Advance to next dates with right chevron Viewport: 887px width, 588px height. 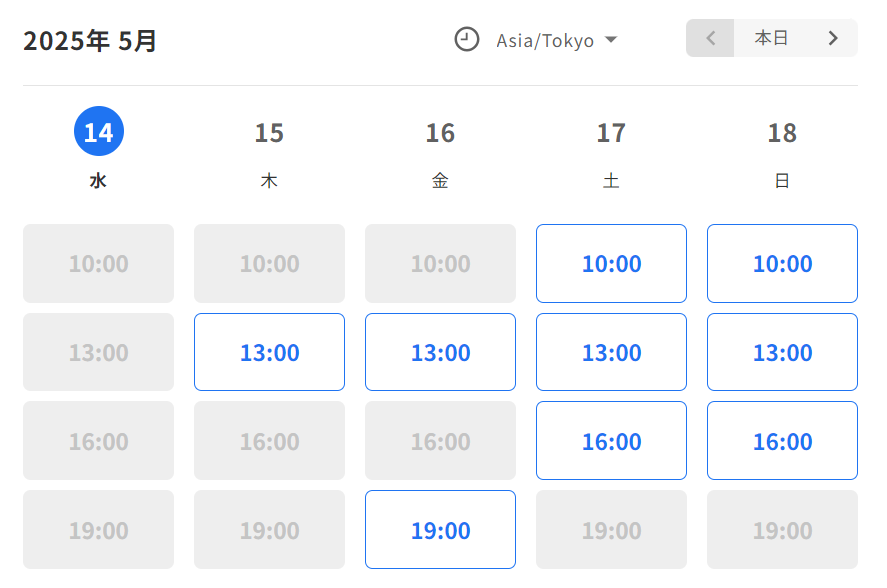(x=833, y=38)
